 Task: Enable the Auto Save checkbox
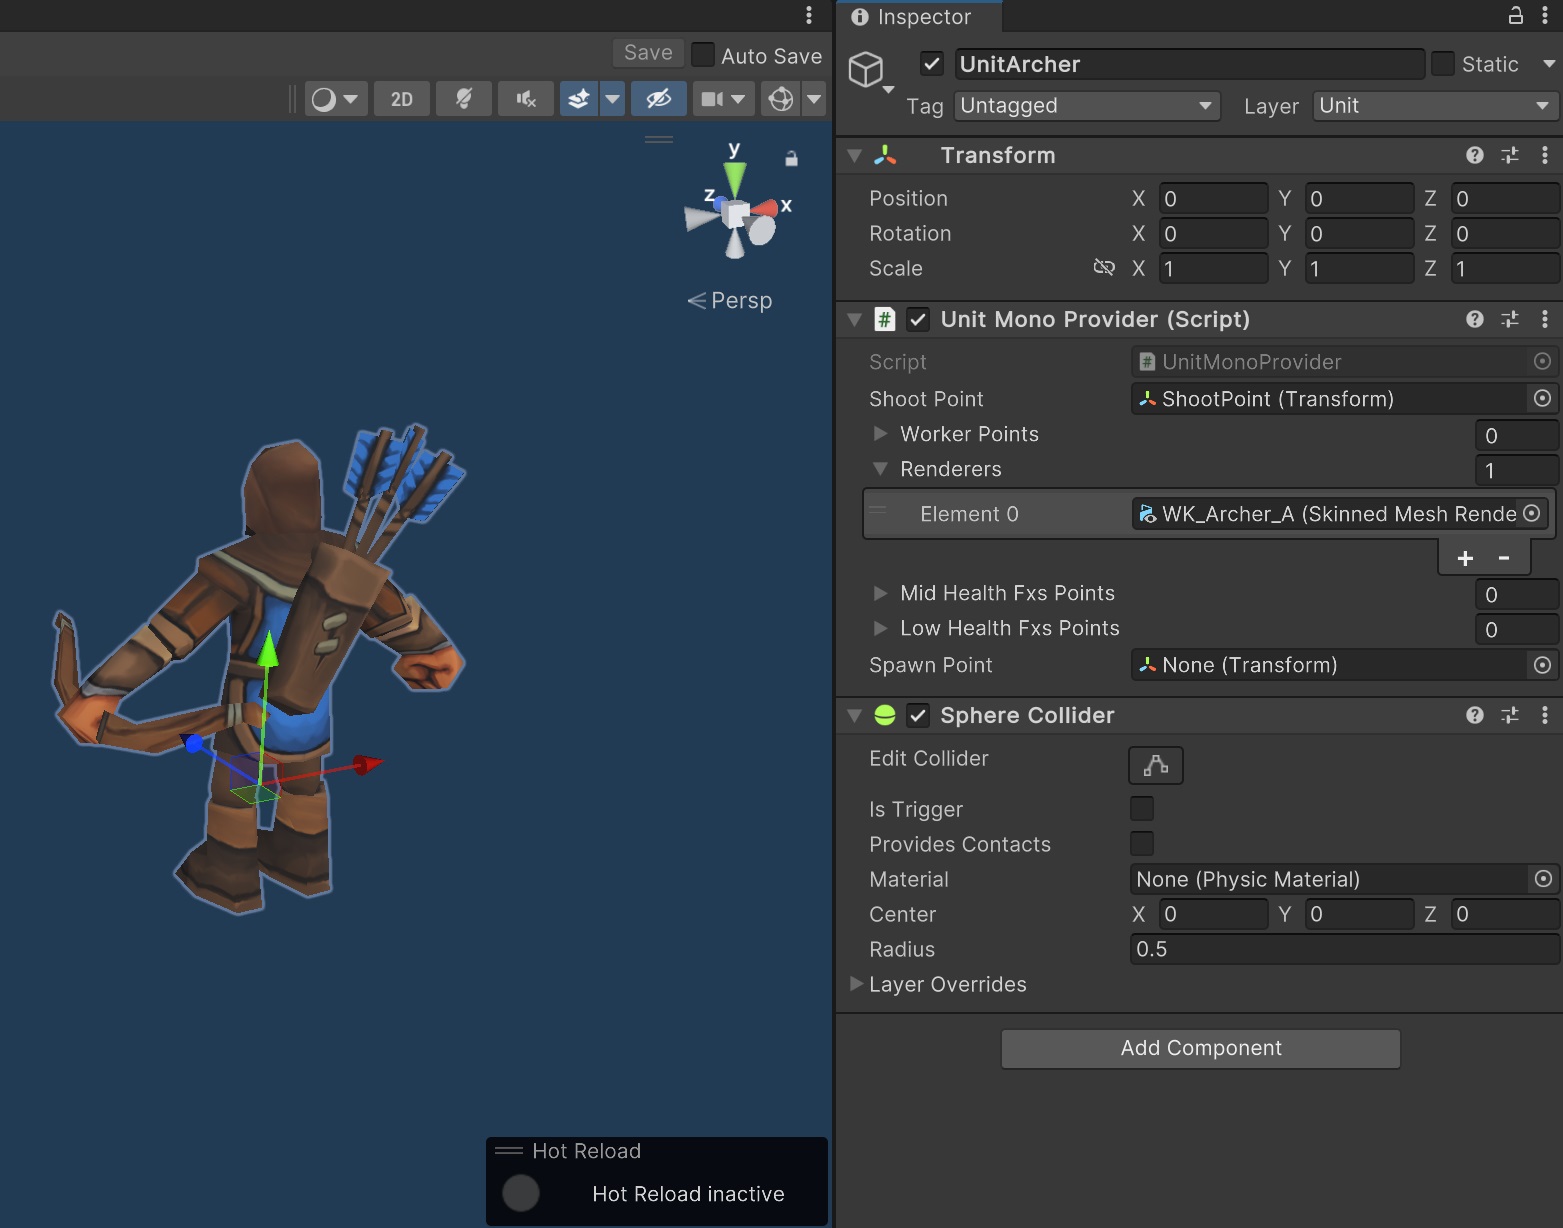pyautogui.click(x=703, y=55)
